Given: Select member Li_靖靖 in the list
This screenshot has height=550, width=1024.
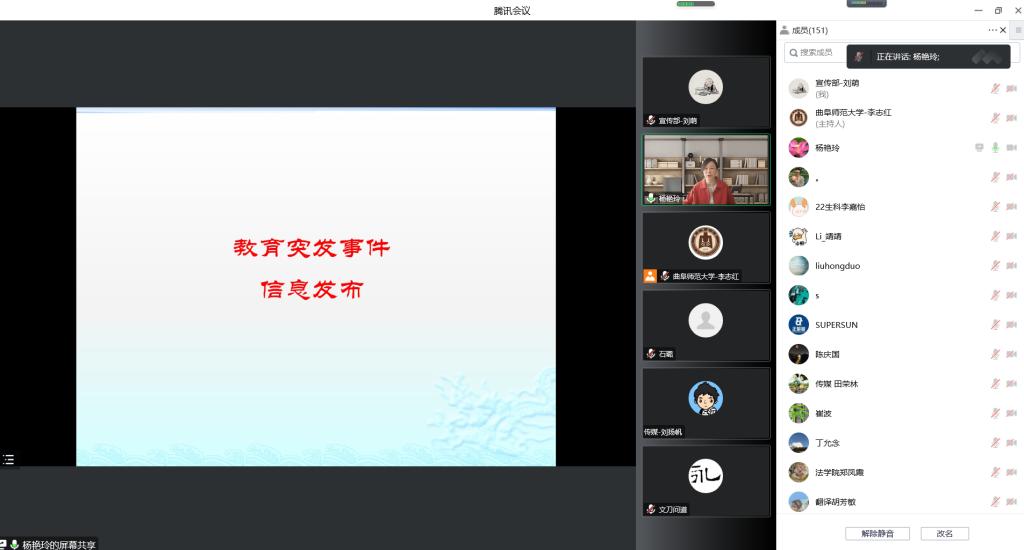Looking at the screenshot, I should (828, 237).
